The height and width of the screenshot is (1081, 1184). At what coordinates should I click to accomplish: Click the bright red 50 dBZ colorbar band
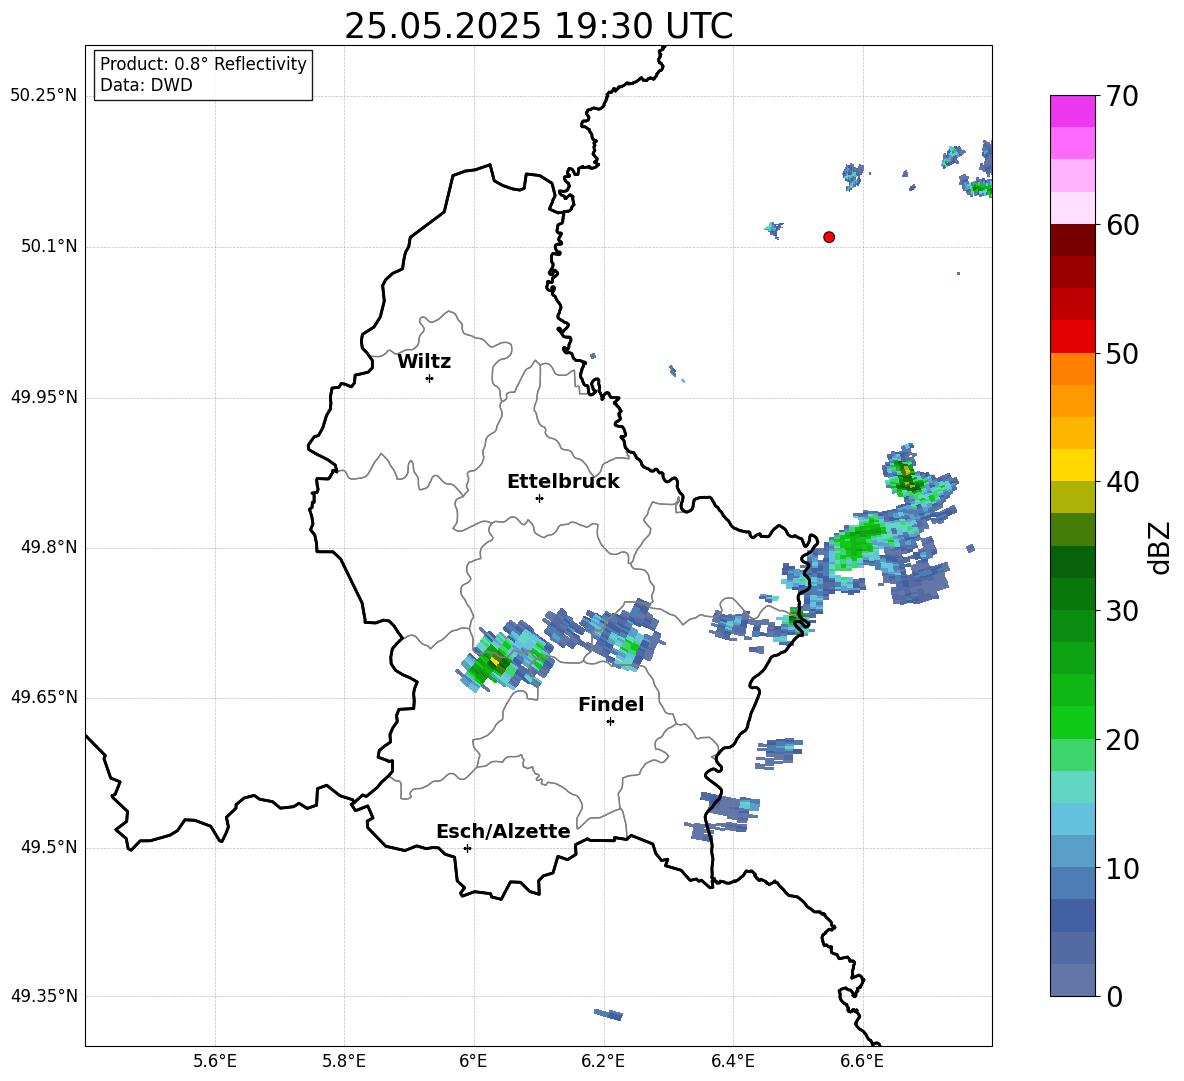pyautogui.click(x=1072, y=337)
